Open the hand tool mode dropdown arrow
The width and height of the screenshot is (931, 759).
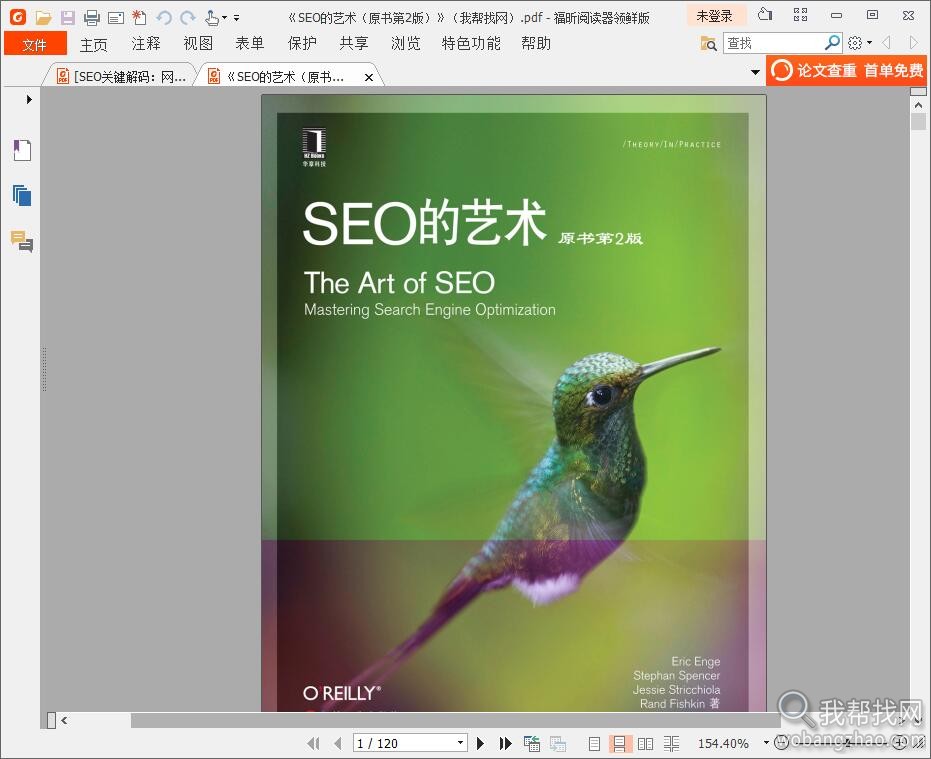(x=224, y=18)
